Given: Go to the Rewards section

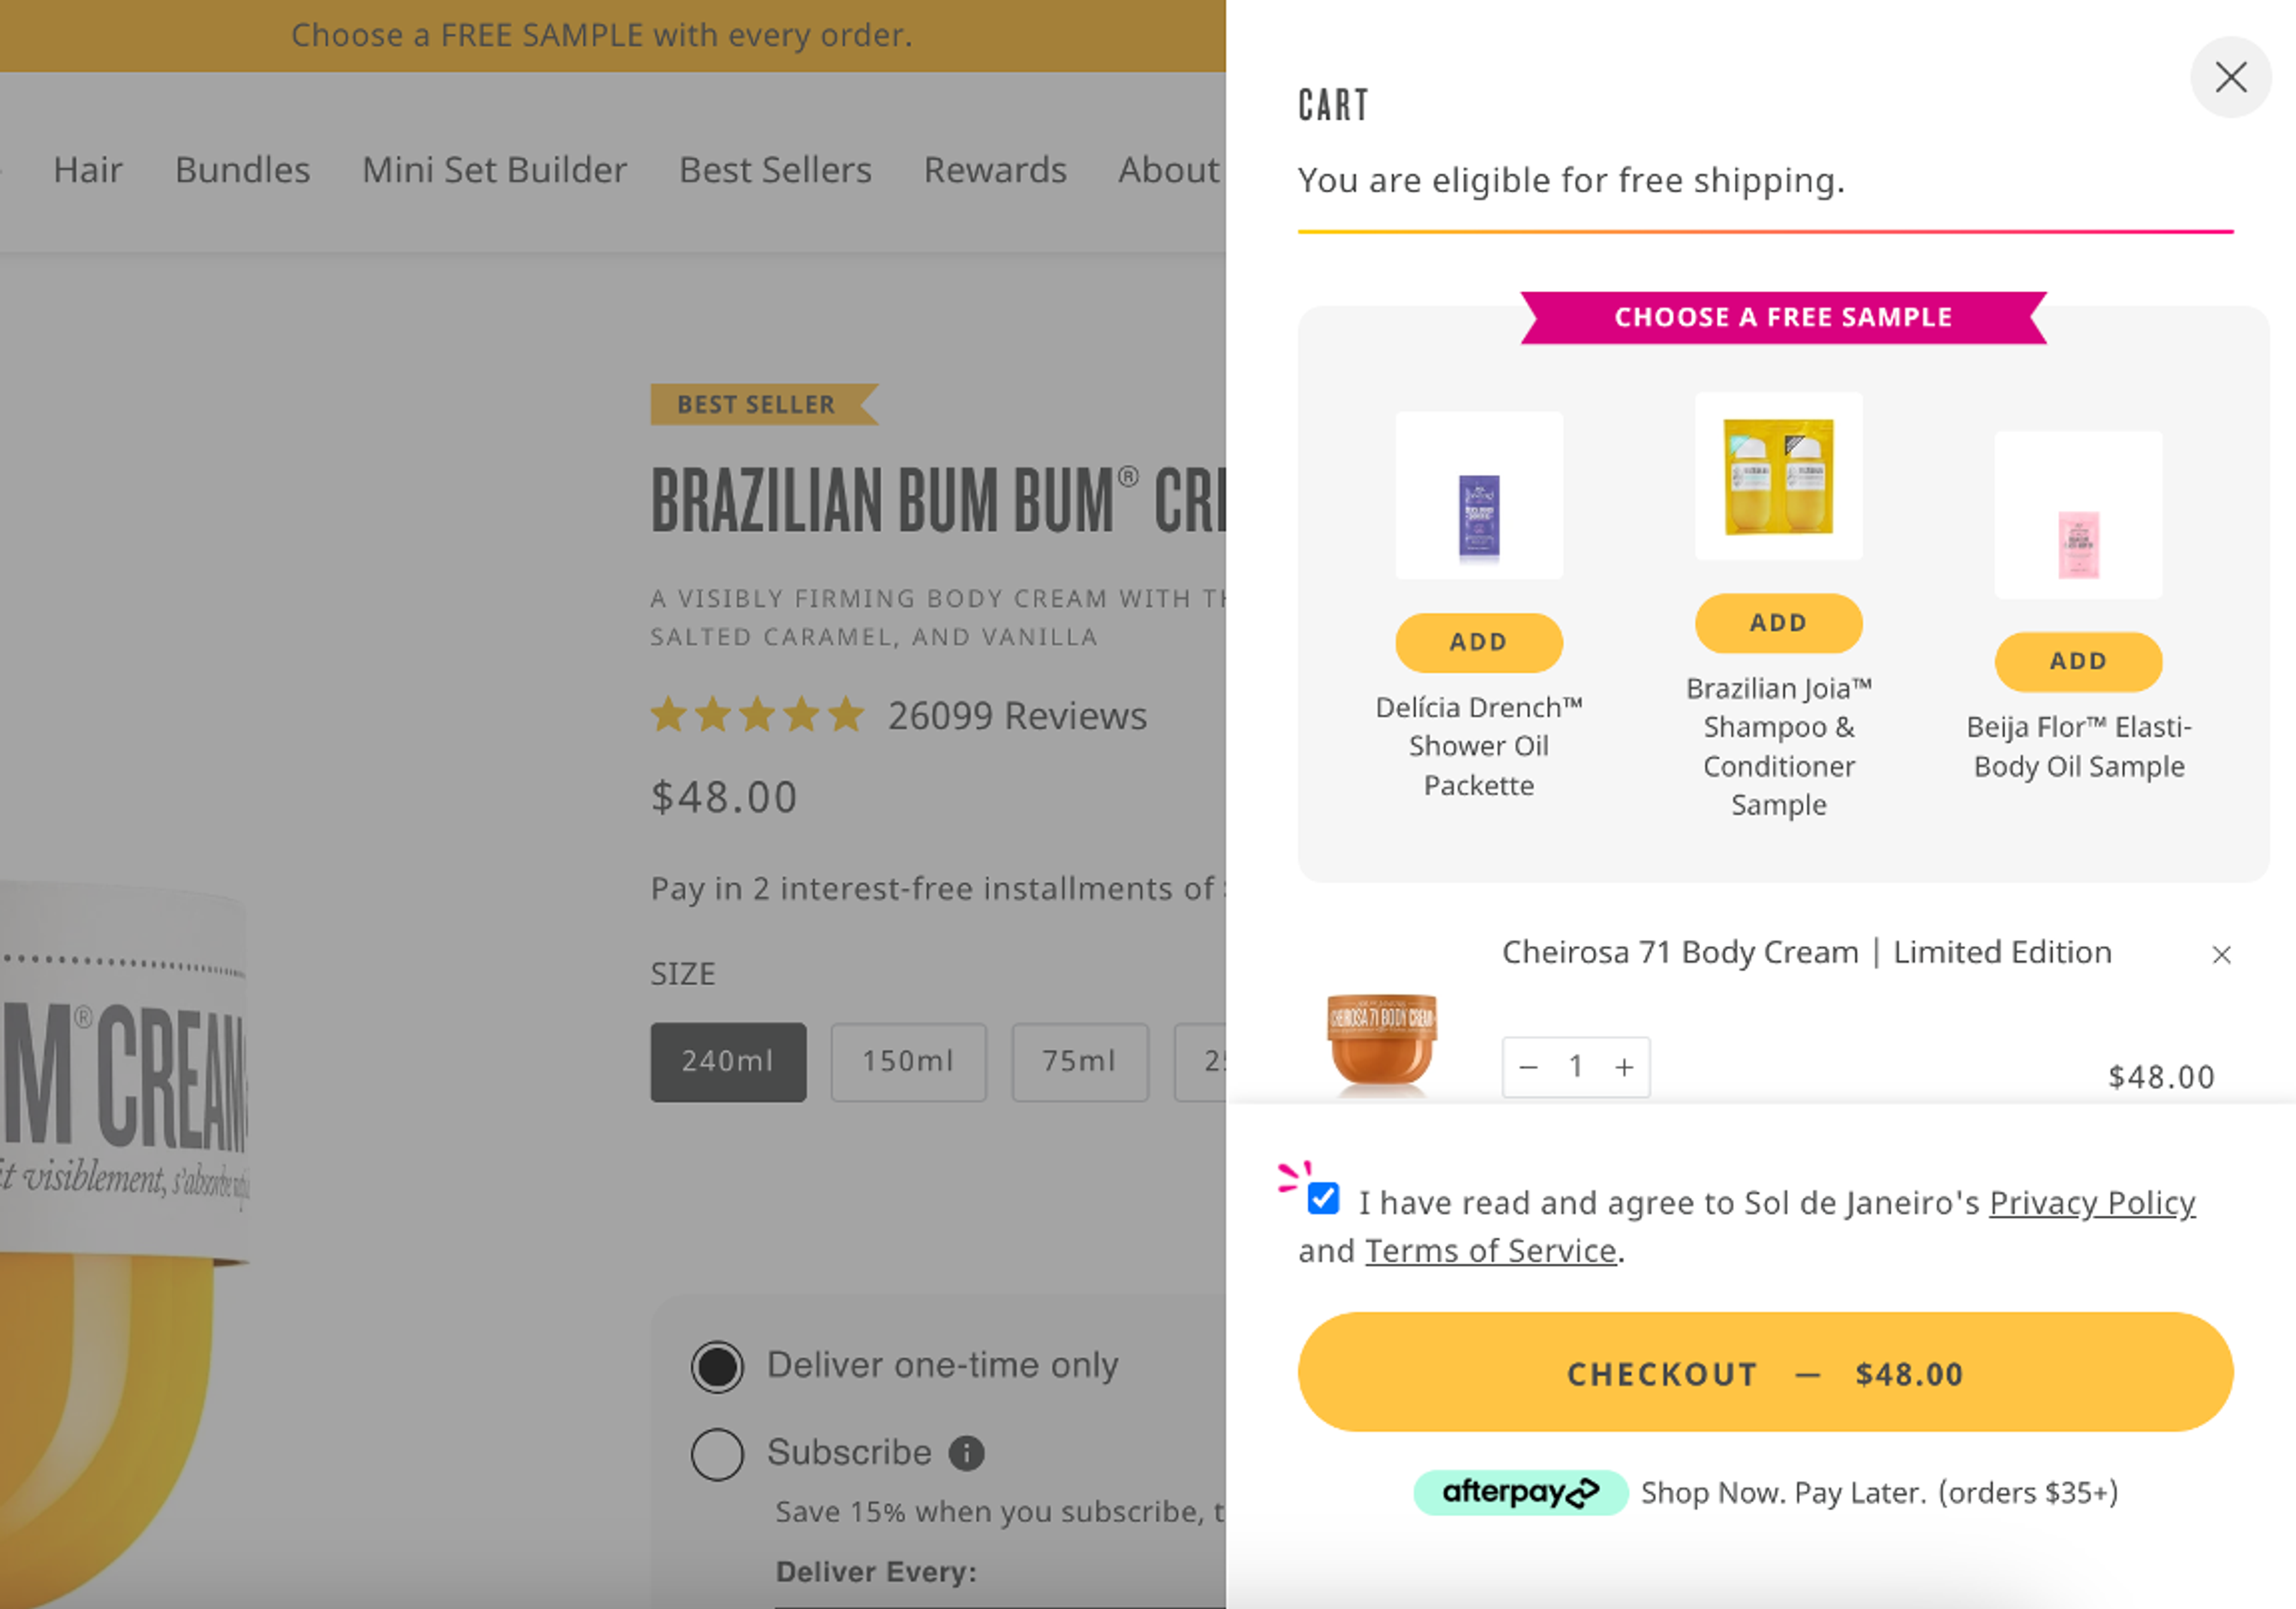Looking at the screenshot, I should click(x=995, y=169).
